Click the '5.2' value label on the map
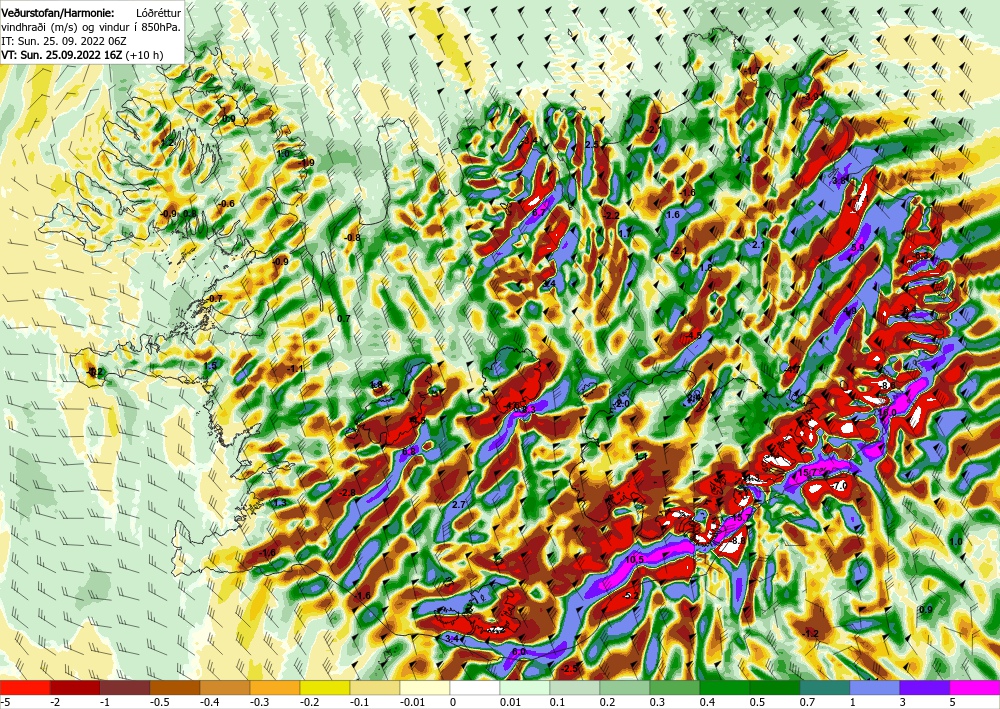1000x709 pixels. coord(632,595)
